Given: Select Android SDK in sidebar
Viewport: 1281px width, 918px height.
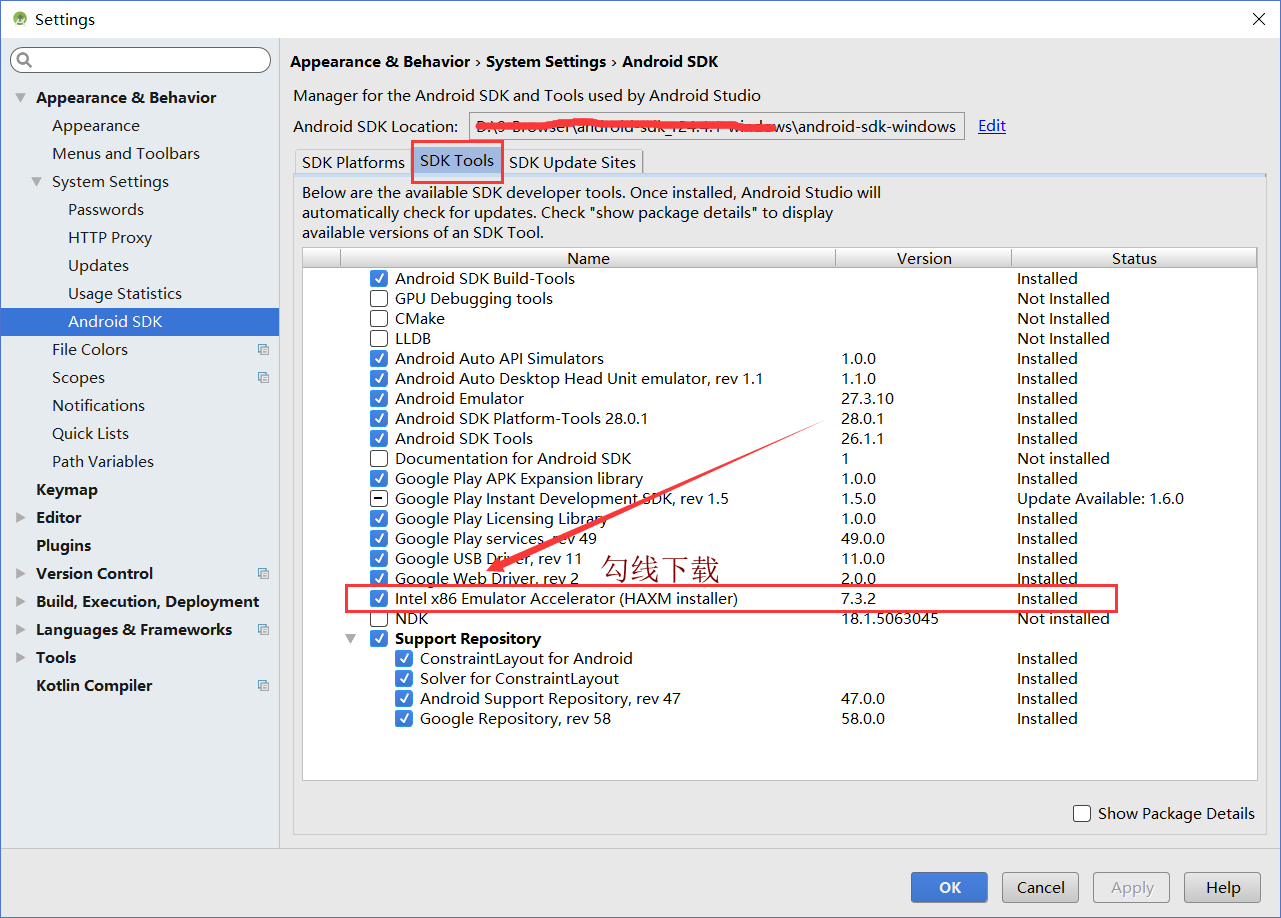Looking at the screenshot, I should 140,322.
